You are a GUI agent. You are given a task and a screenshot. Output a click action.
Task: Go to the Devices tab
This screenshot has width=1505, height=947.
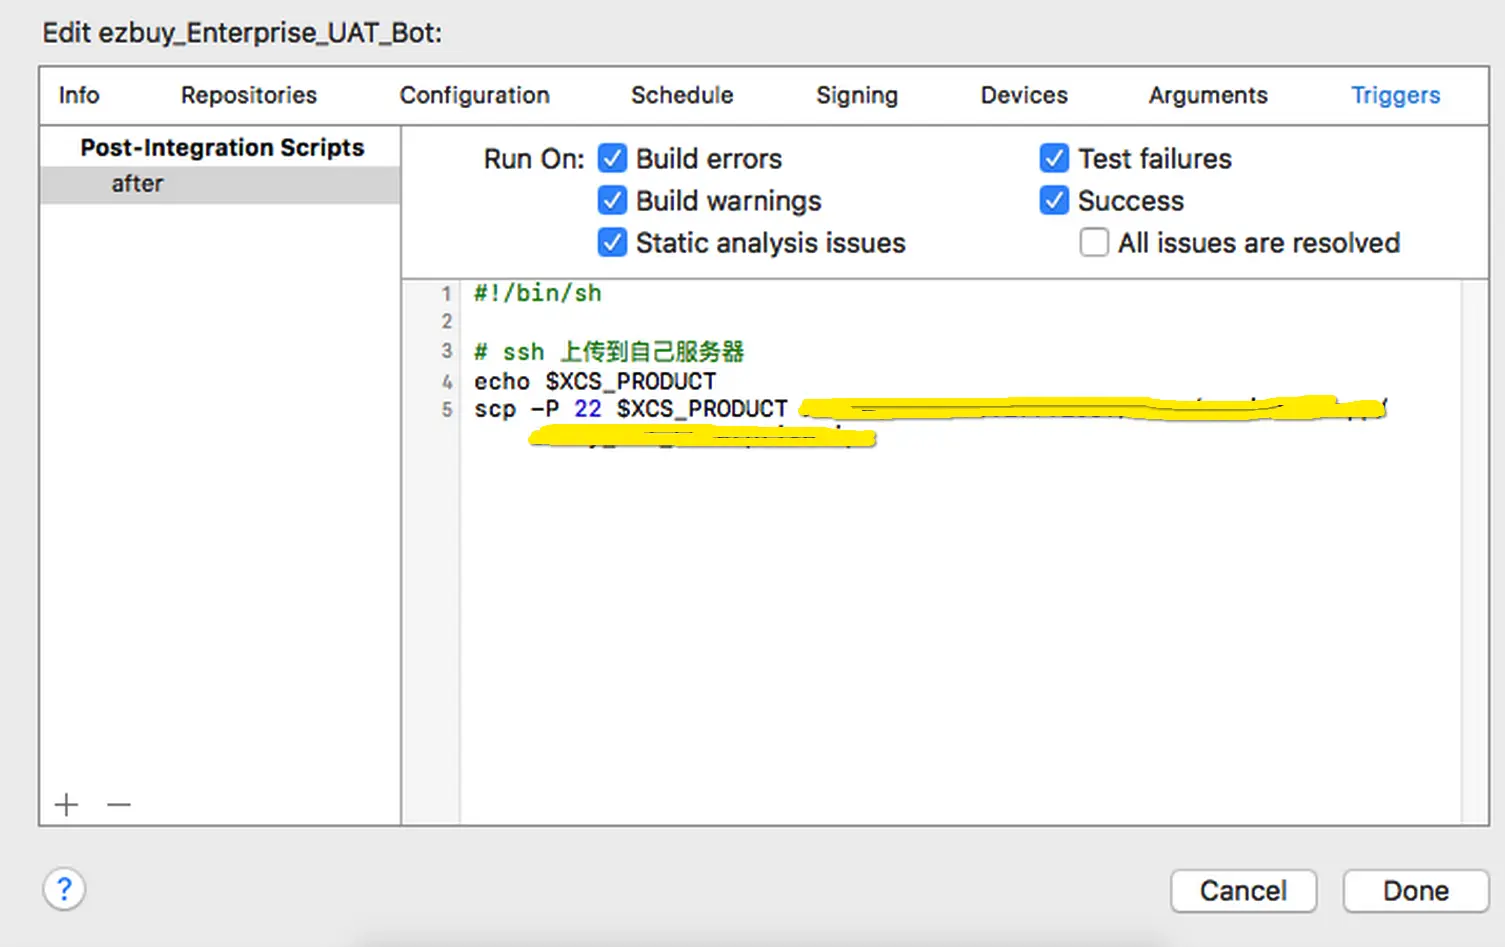(x=1024, y=95)
